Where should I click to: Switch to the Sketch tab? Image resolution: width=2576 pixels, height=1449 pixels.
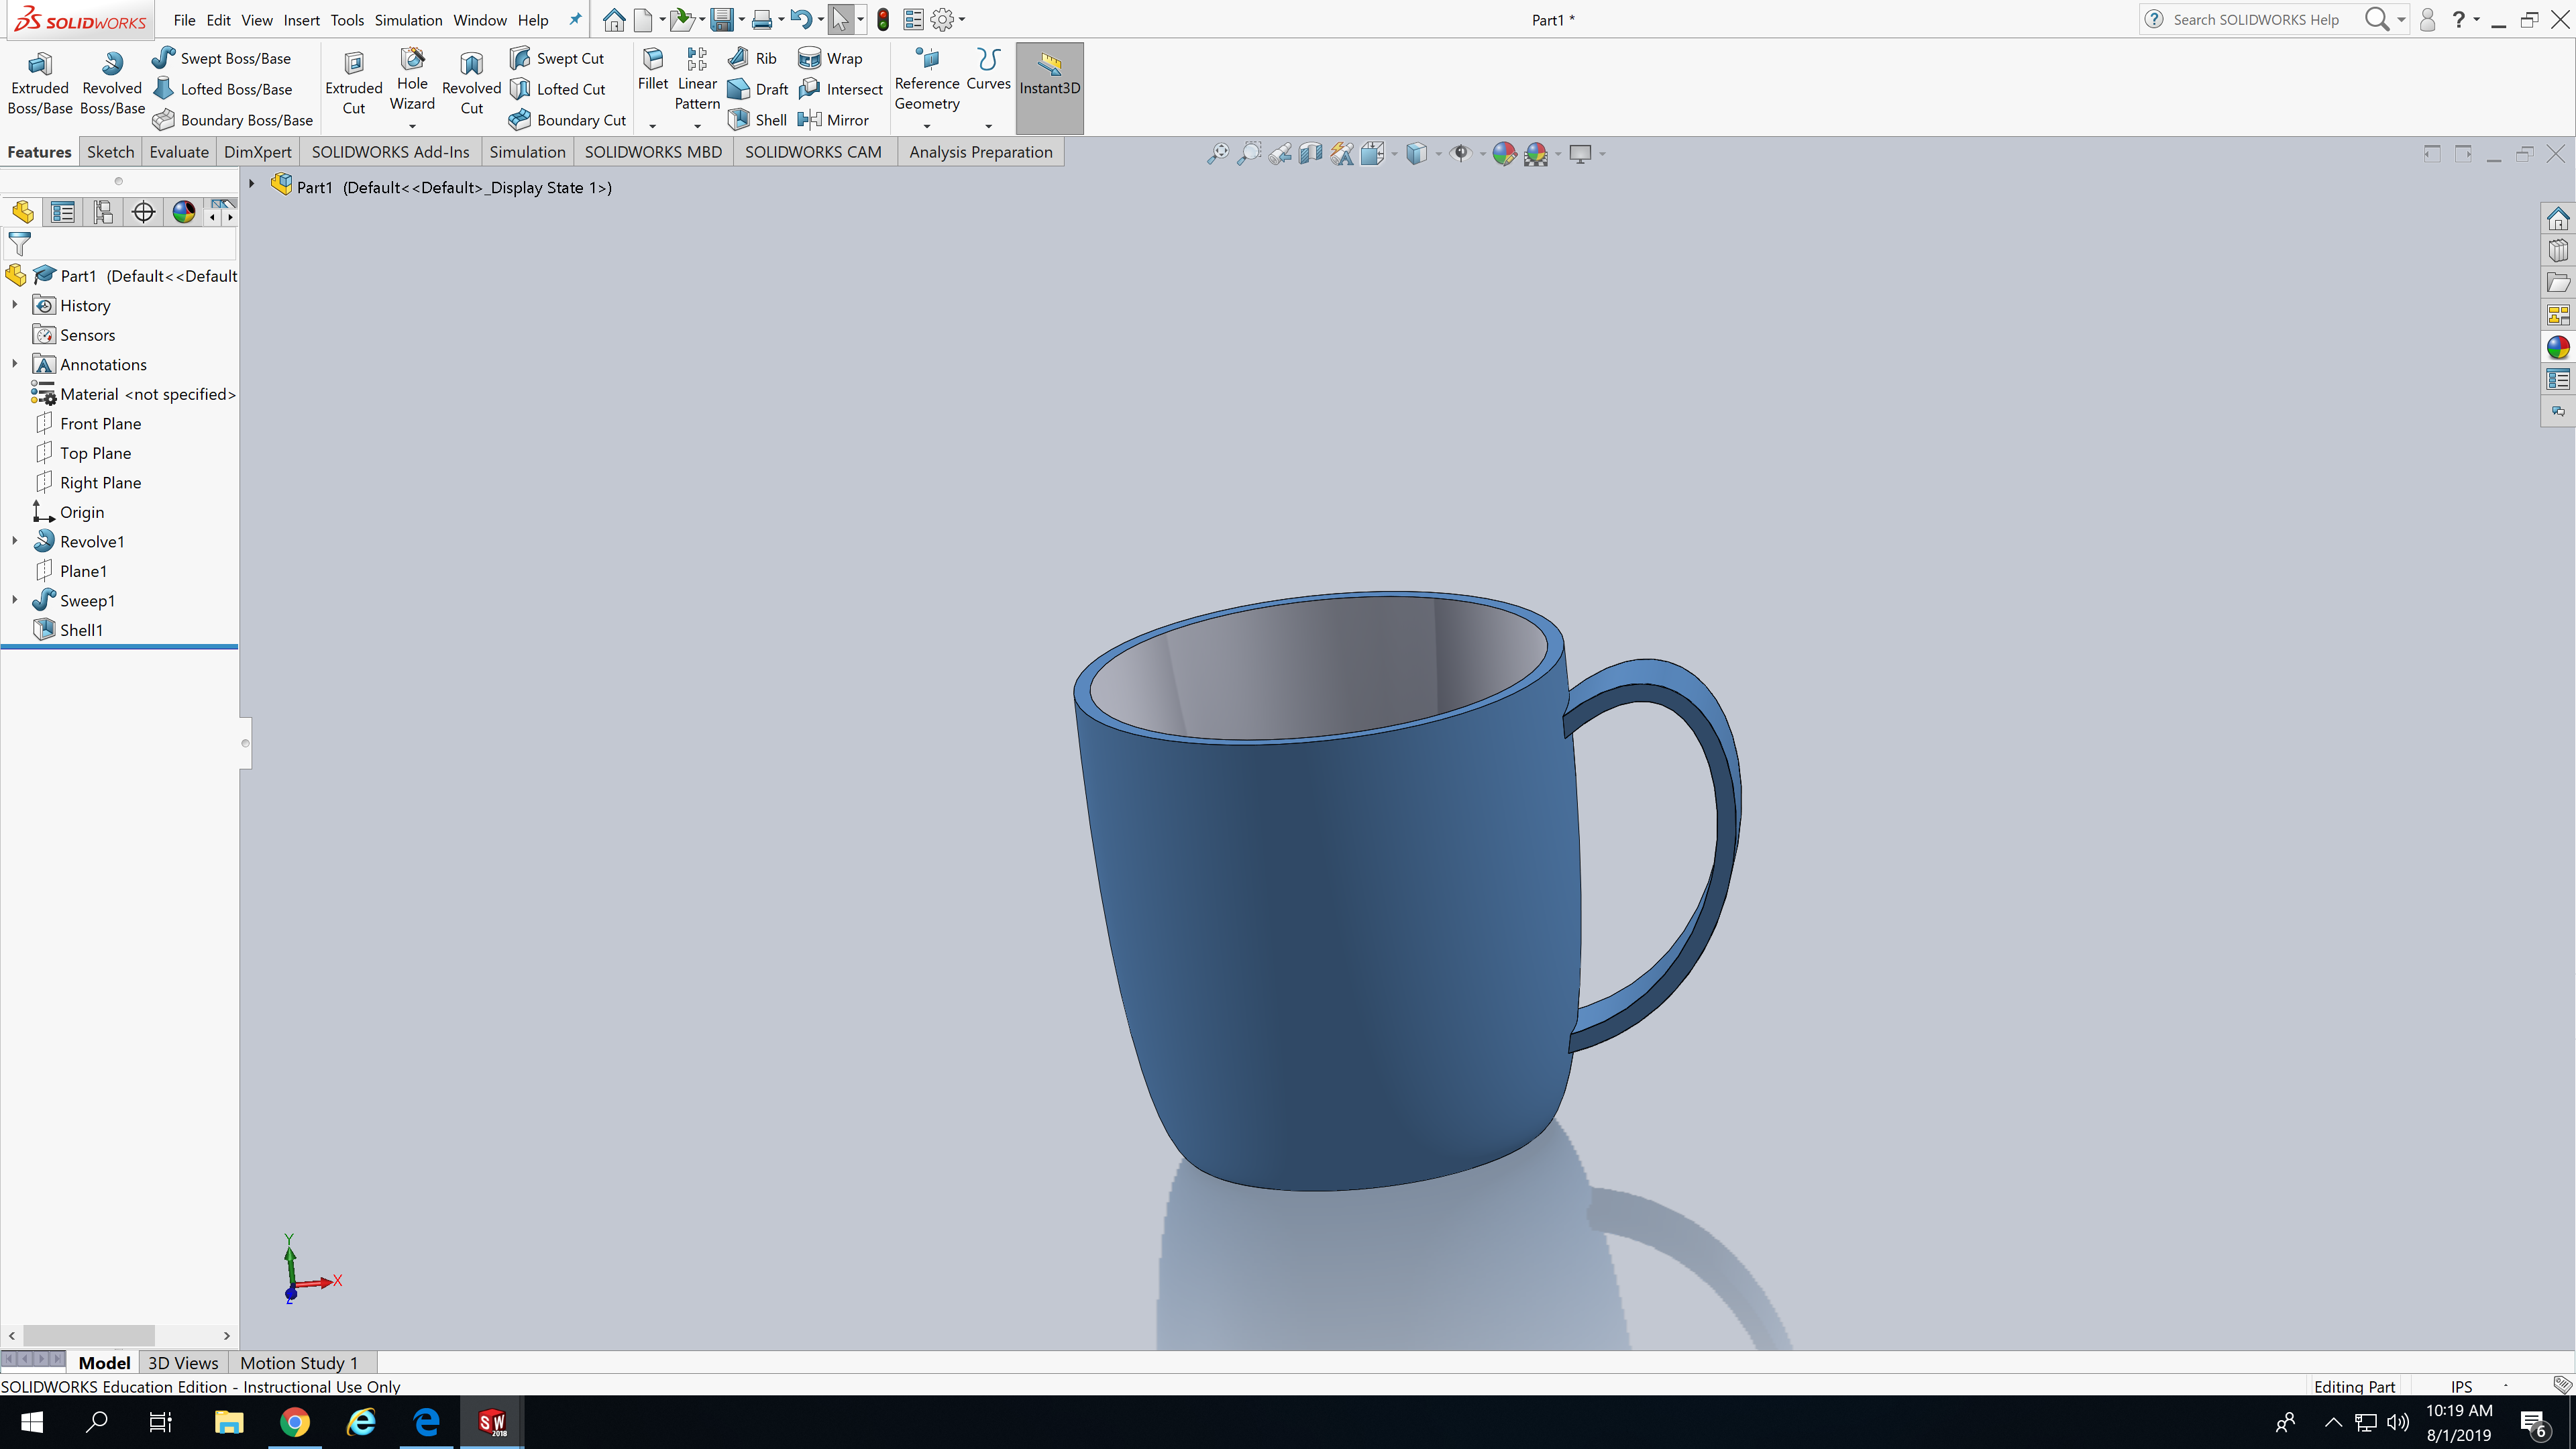[x=110, y=152]
